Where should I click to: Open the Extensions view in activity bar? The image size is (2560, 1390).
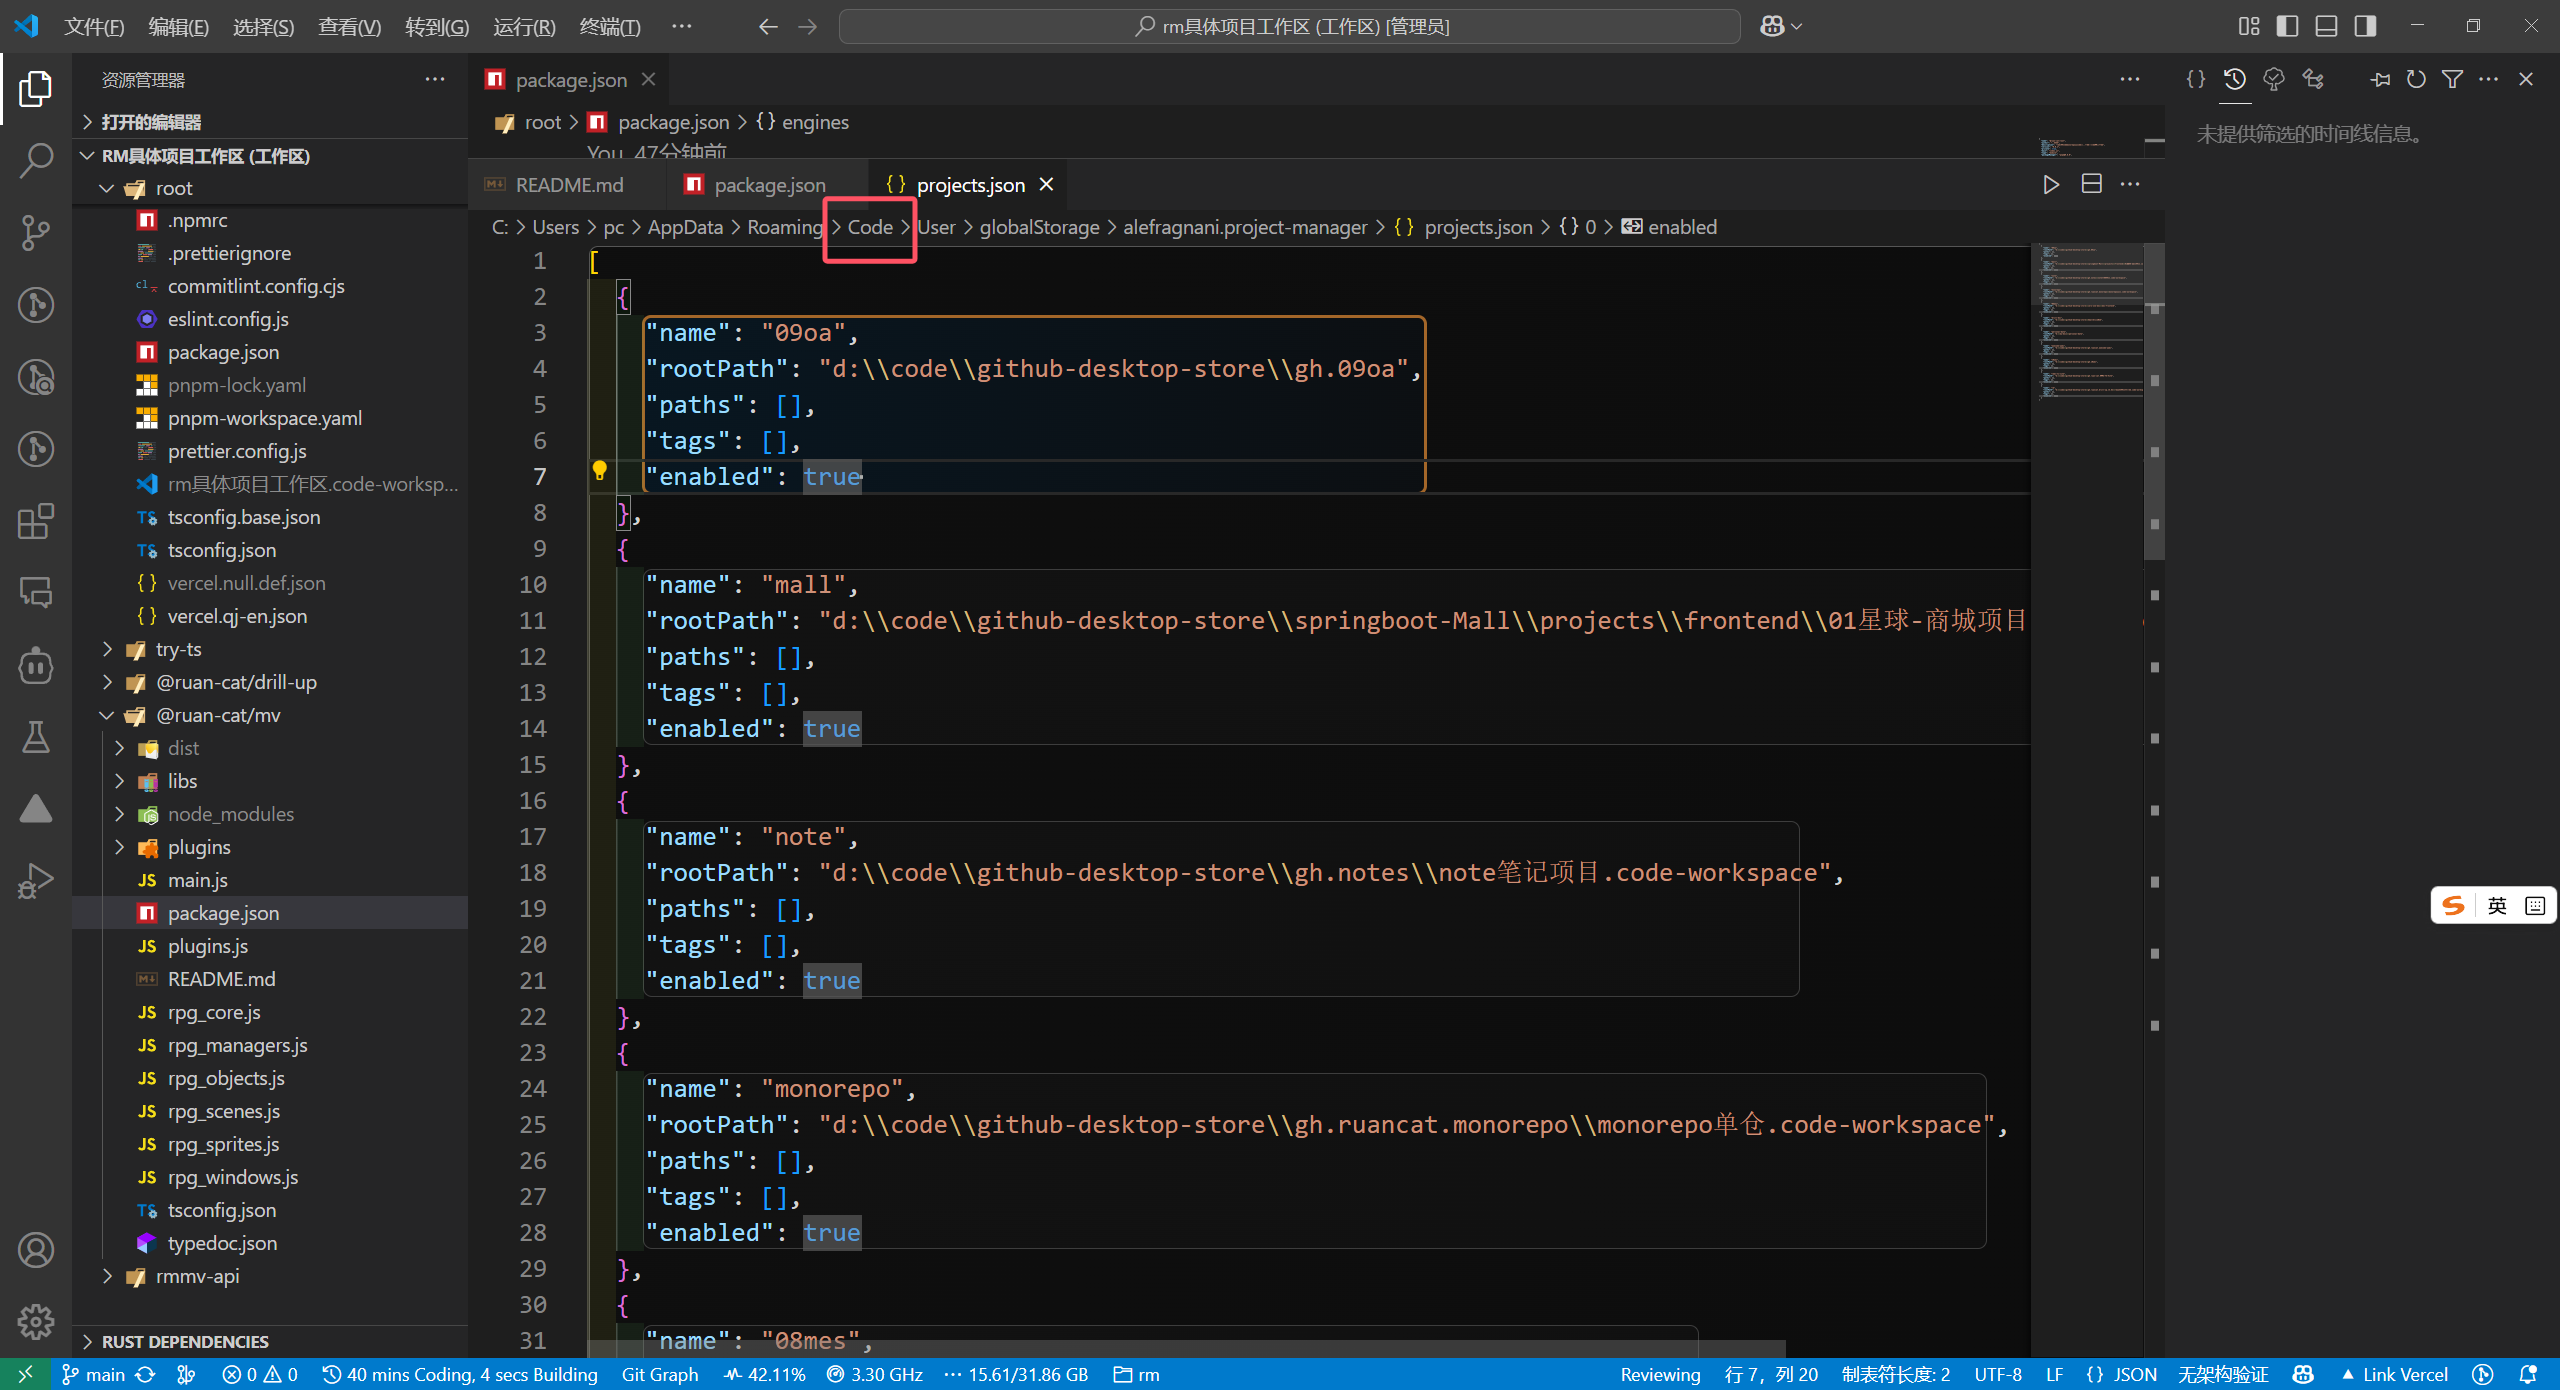click(x=36, y=521)
